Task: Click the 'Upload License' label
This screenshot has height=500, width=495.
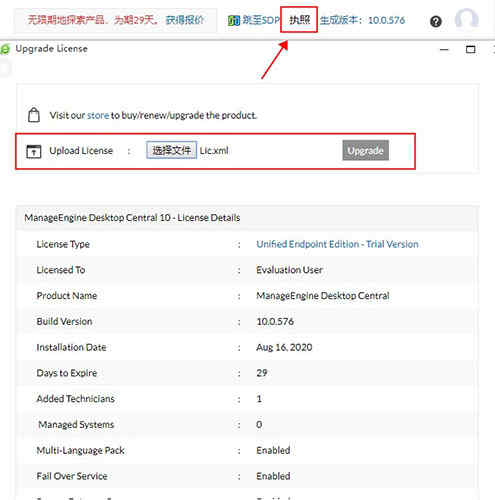Action: click(81, 151)
